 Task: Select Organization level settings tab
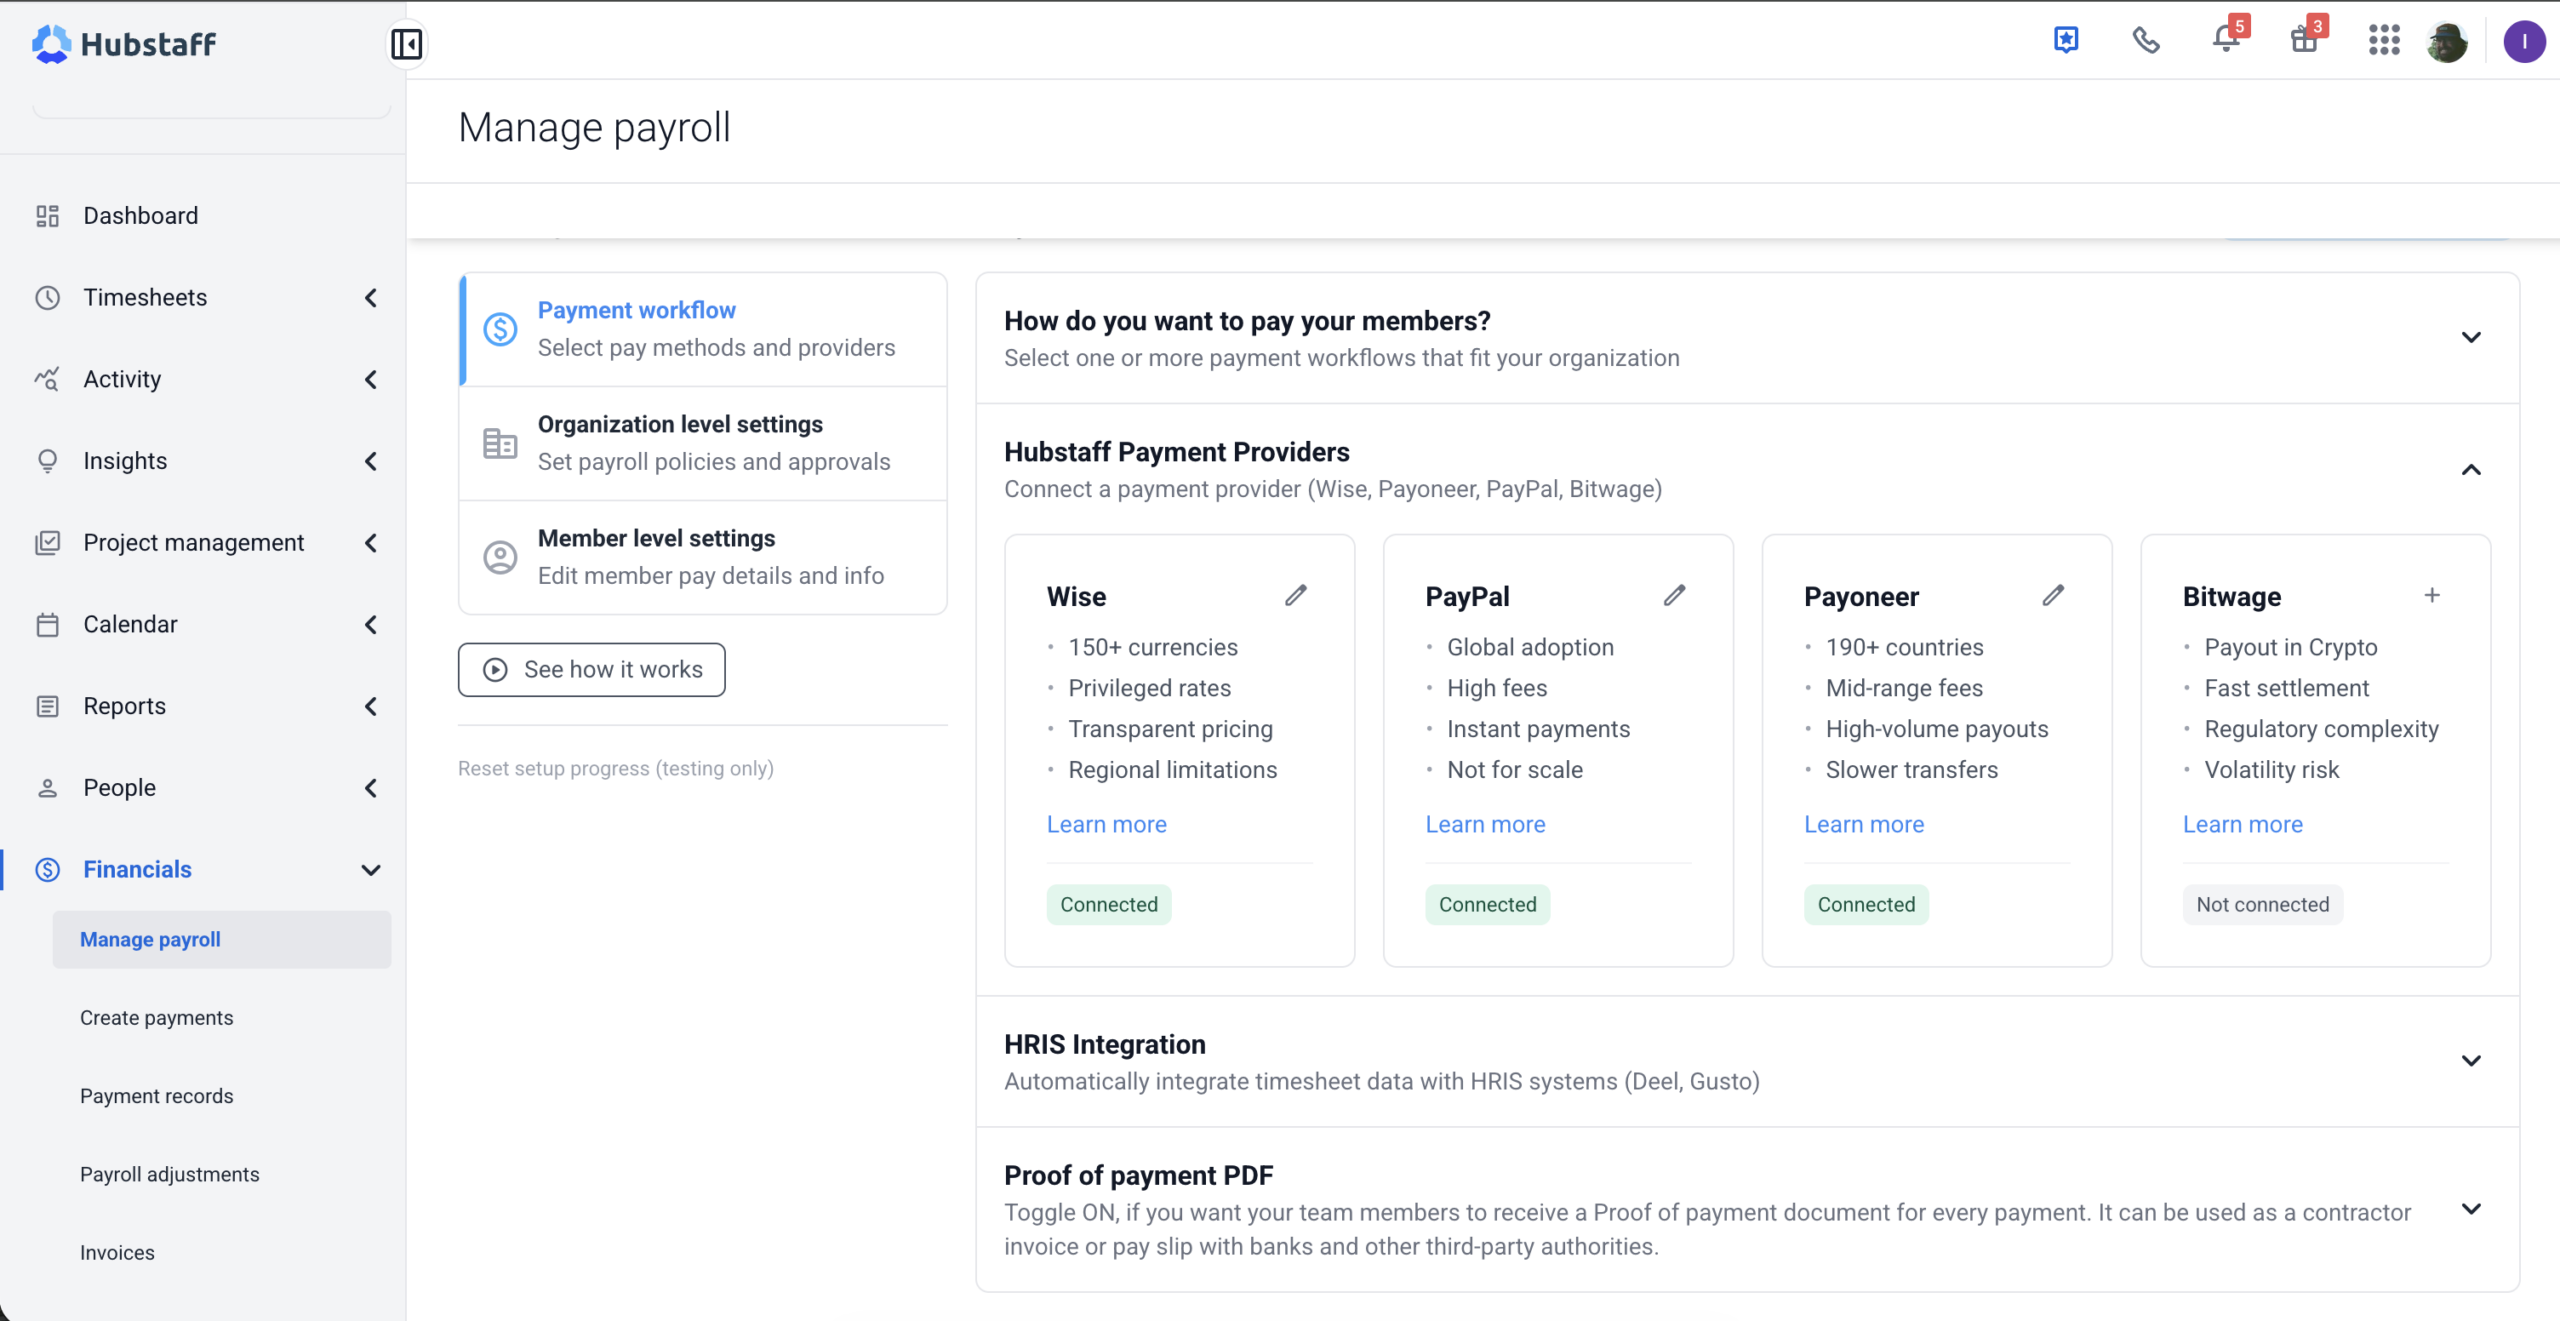tap(703, 443)
